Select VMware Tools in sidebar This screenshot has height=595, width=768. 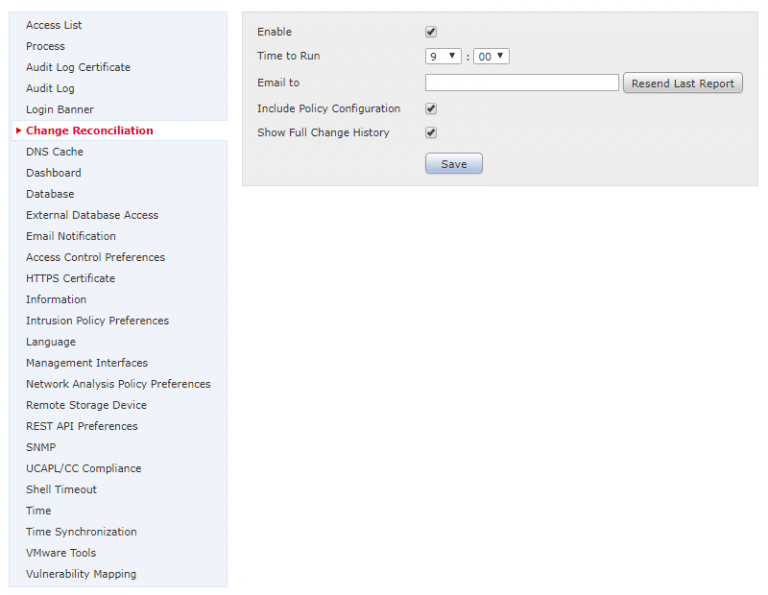[x=61, y=552]
